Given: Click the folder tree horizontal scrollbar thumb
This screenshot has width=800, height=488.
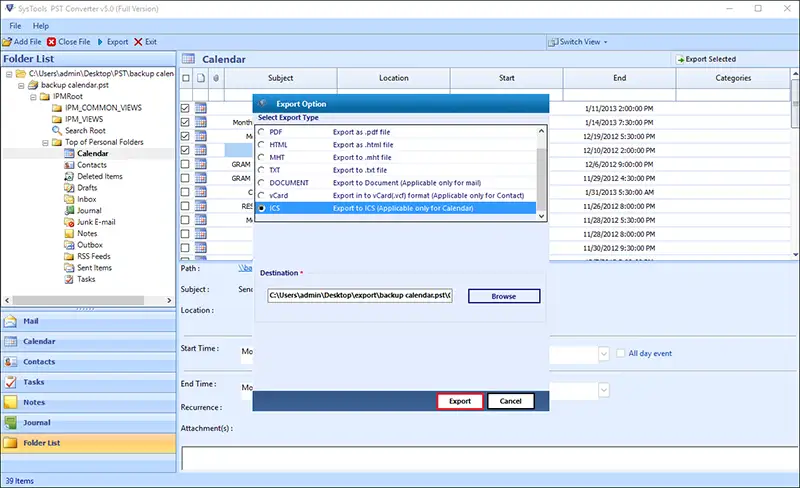Looking at the screenshot, I should 78,301.
